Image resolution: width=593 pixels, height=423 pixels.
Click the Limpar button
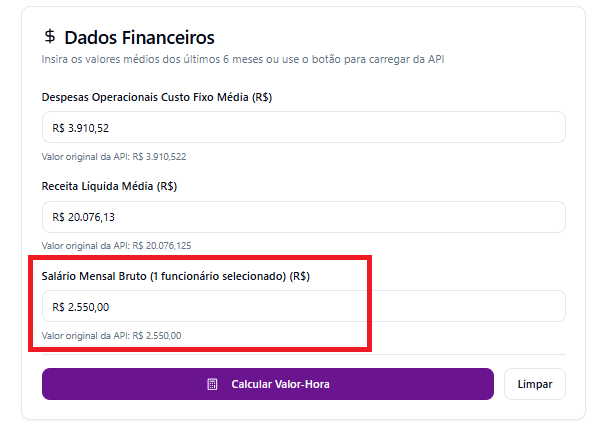click(535, 384)
